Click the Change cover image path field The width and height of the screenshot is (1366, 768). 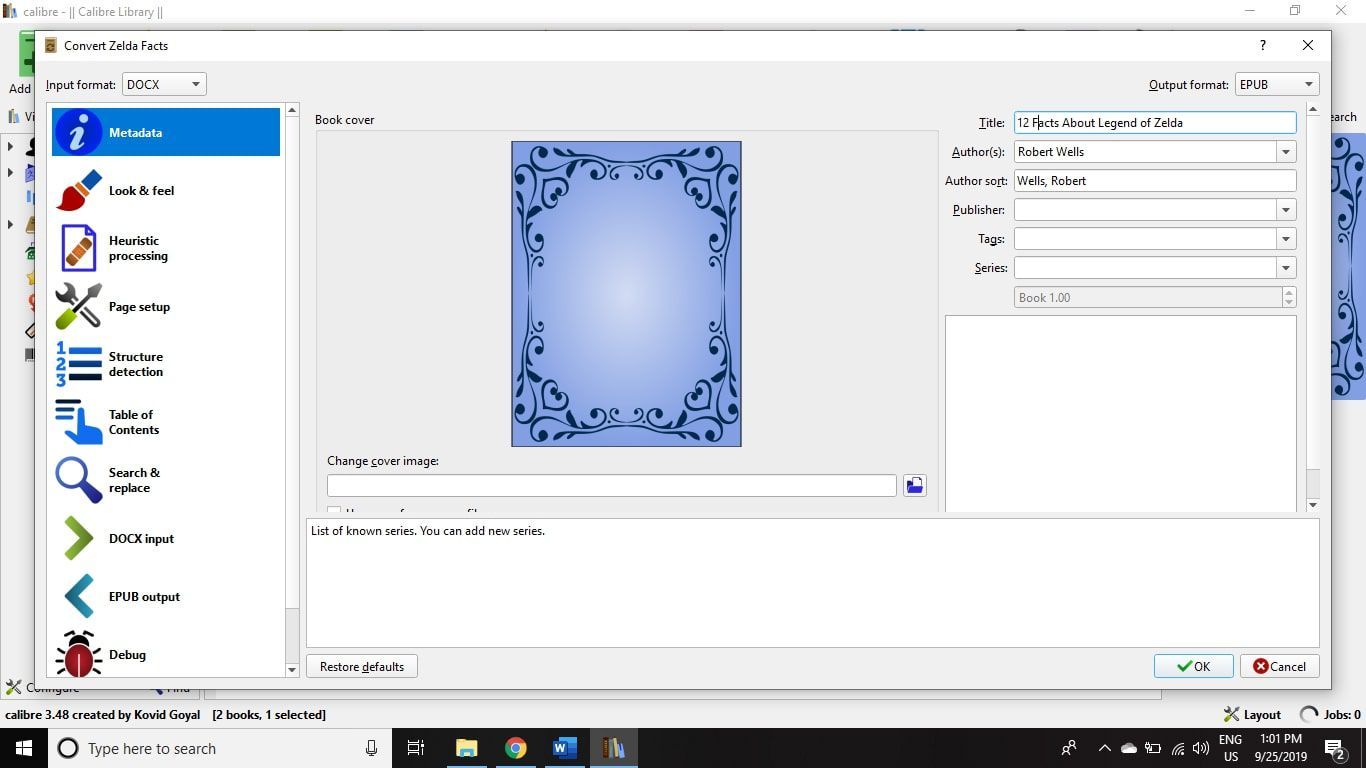click(612, 485)
